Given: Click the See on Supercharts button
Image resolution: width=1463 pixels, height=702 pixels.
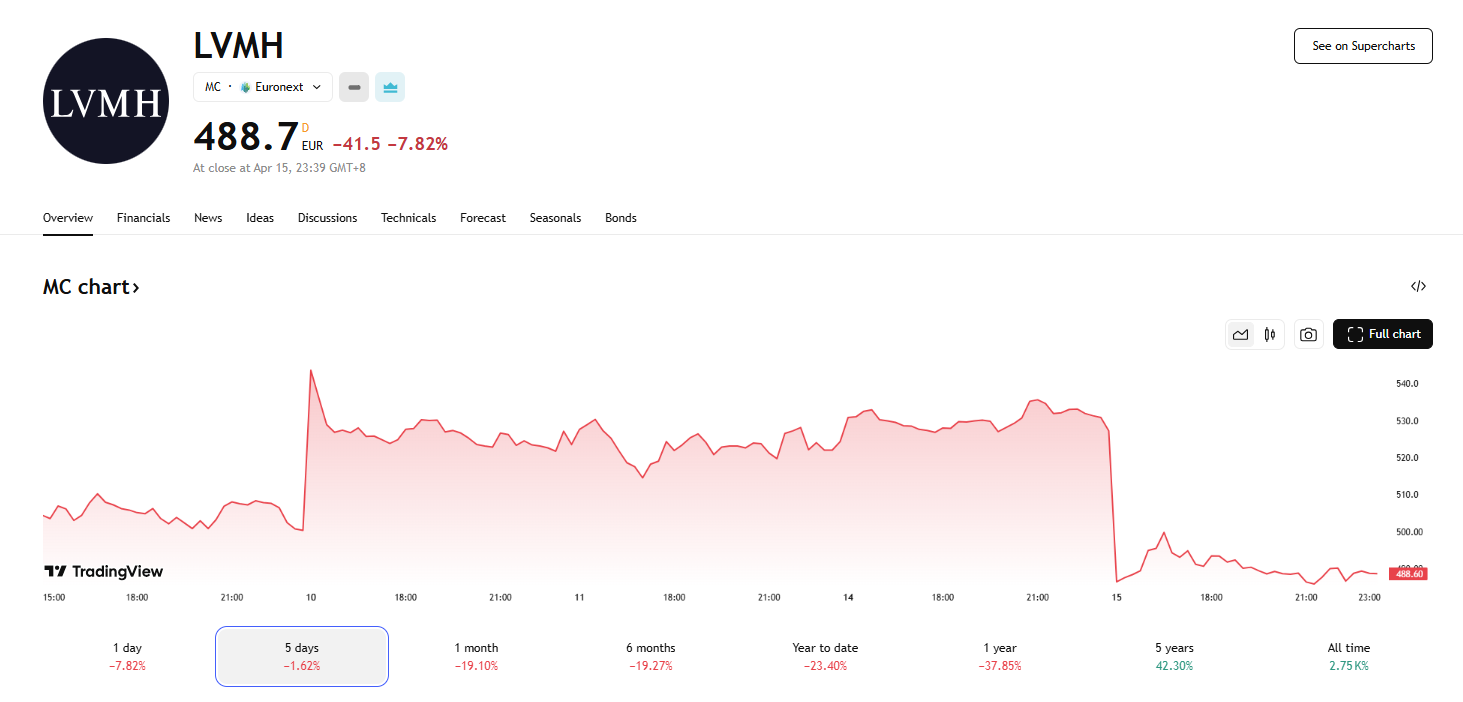Looking at the screenshot, I should (x=1363, y=46).
